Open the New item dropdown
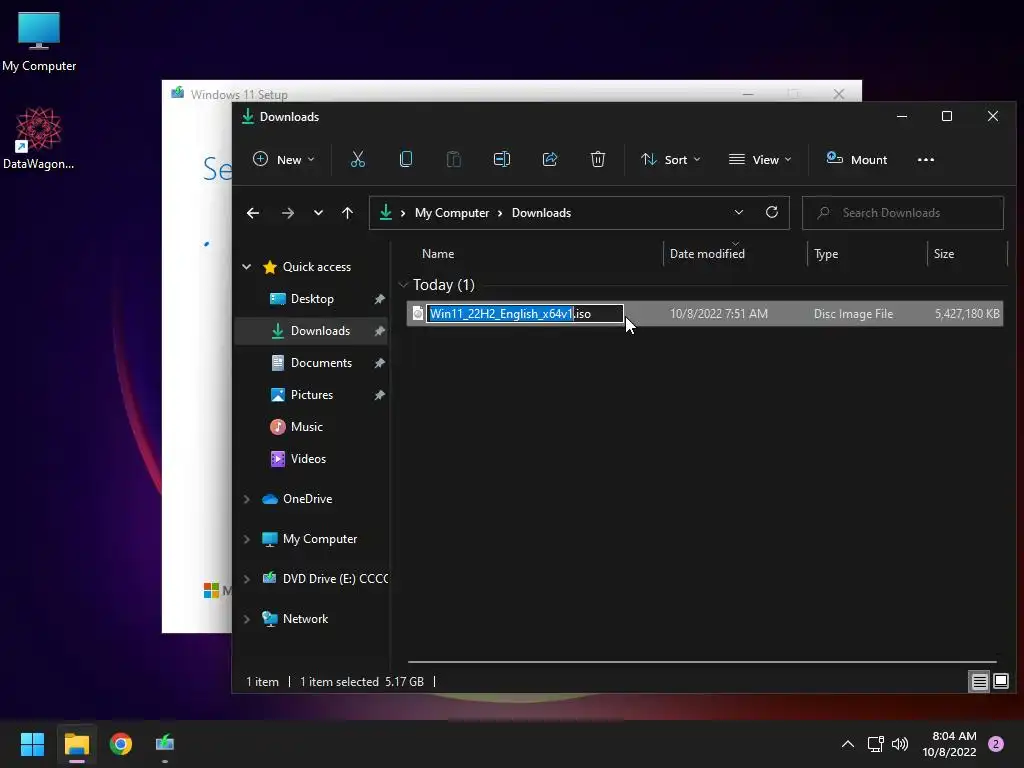1024x768 pixels. (x=283, y=159)
